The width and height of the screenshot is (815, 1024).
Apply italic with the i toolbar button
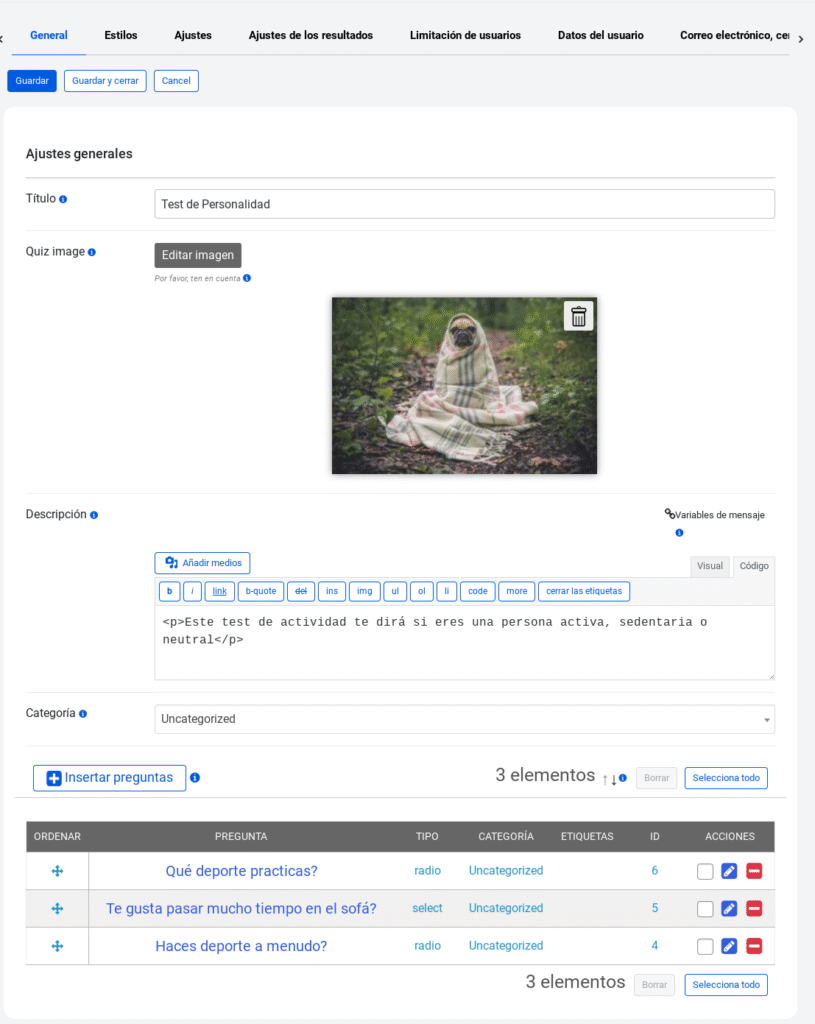193,591
